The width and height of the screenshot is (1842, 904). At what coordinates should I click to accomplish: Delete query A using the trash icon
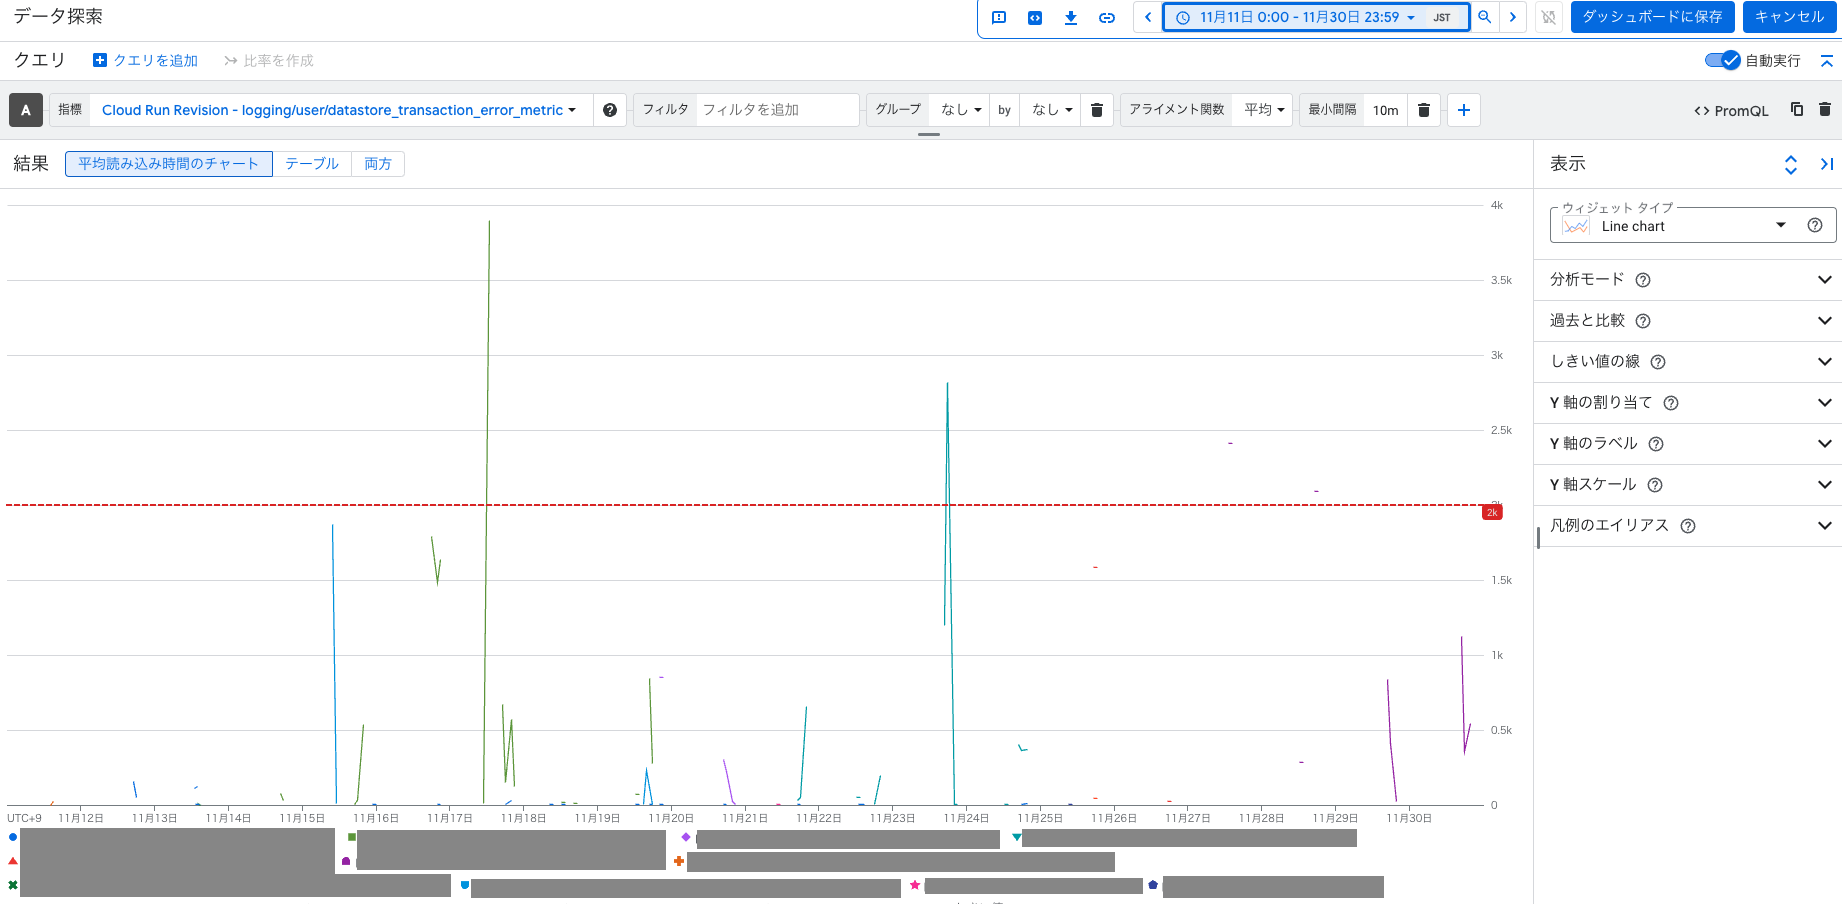pyautogui.click(x=1825, y=109)
